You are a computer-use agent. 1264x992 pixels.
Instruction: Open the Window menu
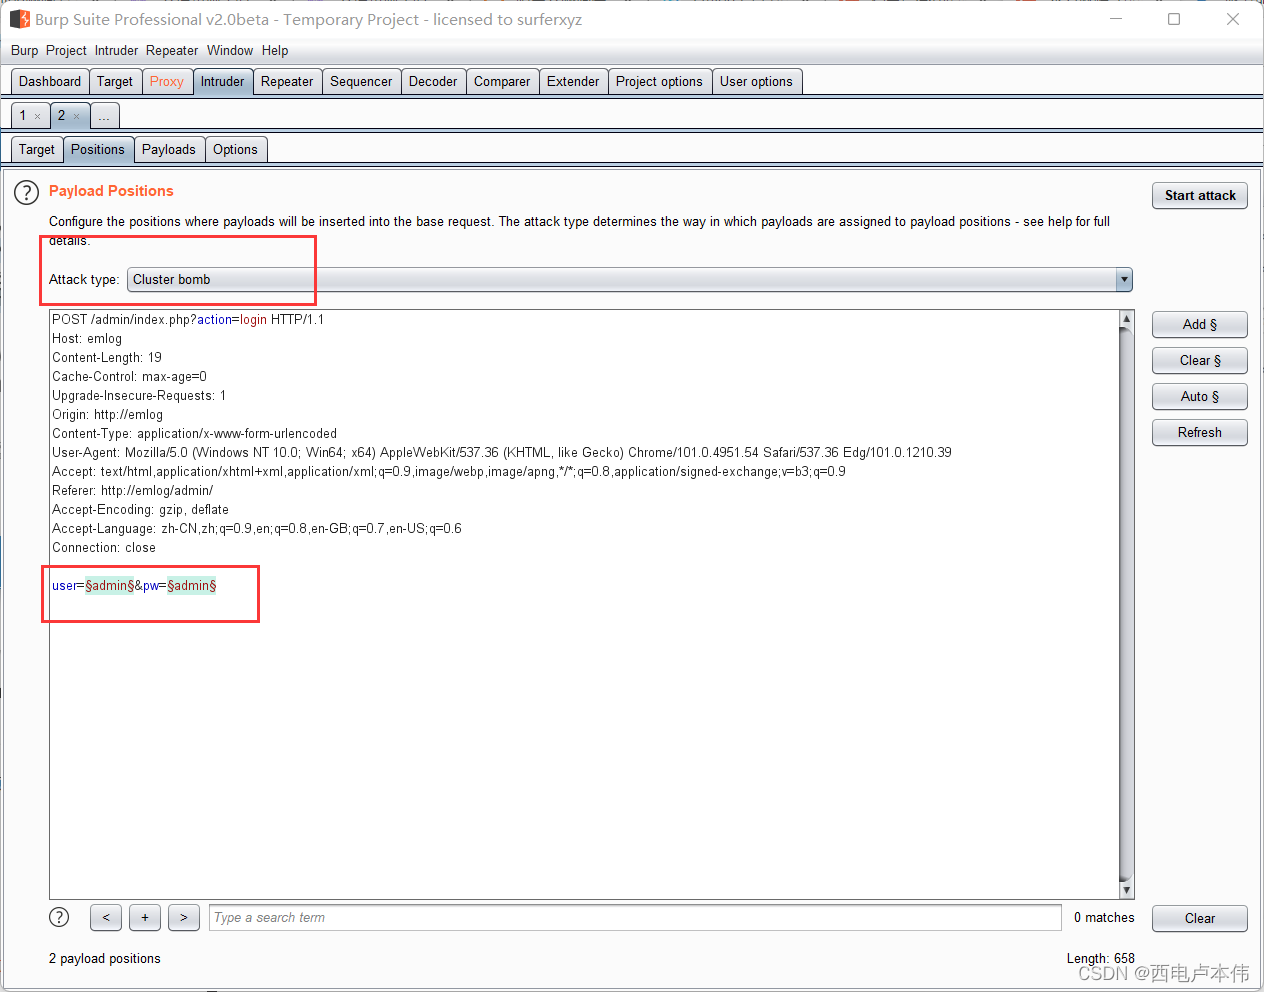[230, 50]
